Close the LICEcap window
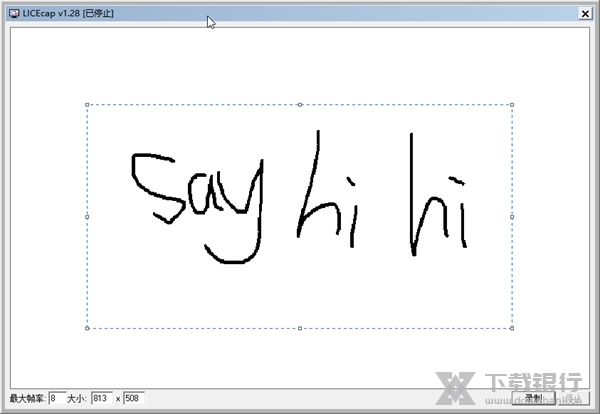600x414 pixels. point(585,13)
